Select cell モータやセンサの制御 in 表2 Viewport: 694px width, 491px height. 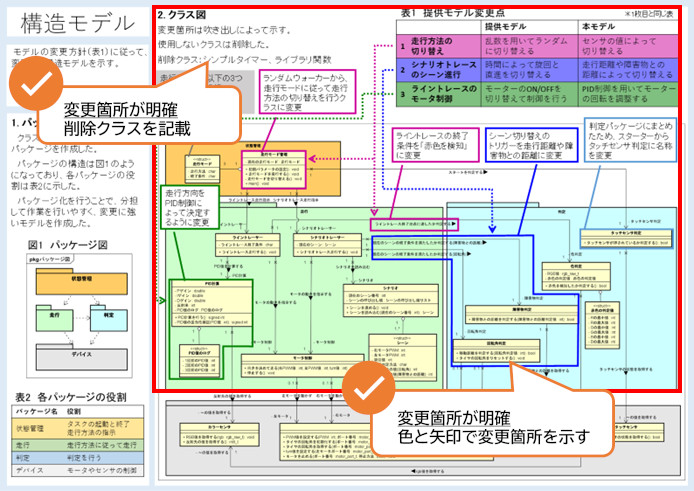(102, 470)
